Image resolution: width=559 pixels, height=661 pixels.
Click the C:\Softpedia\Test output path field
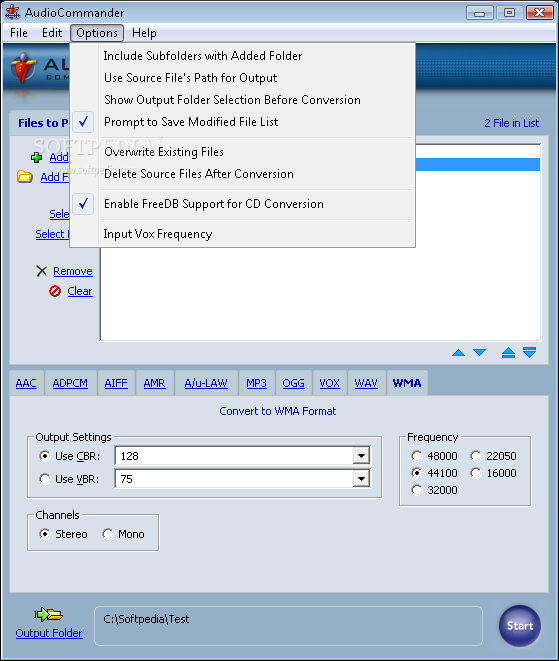click(288, 626)
